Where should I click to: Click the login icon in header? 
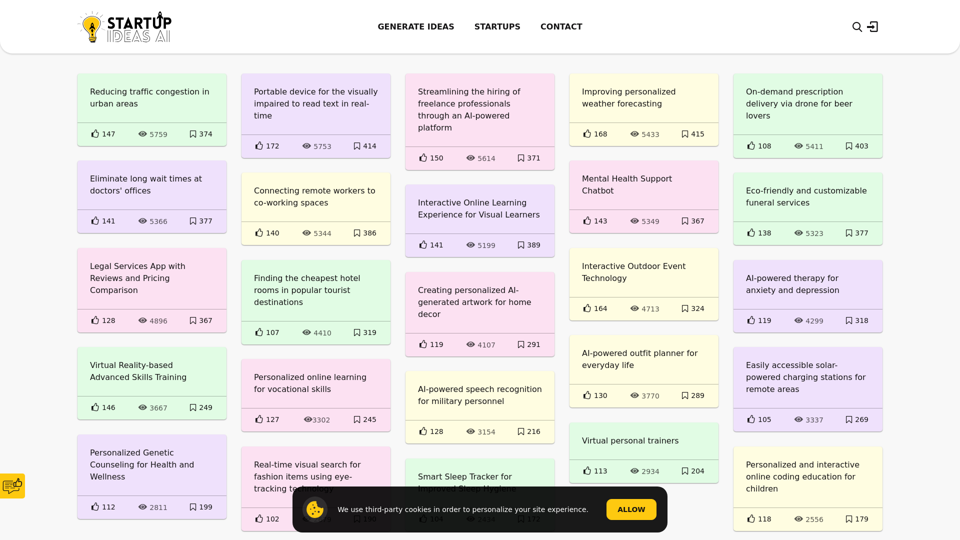click(x=873, y=27)
